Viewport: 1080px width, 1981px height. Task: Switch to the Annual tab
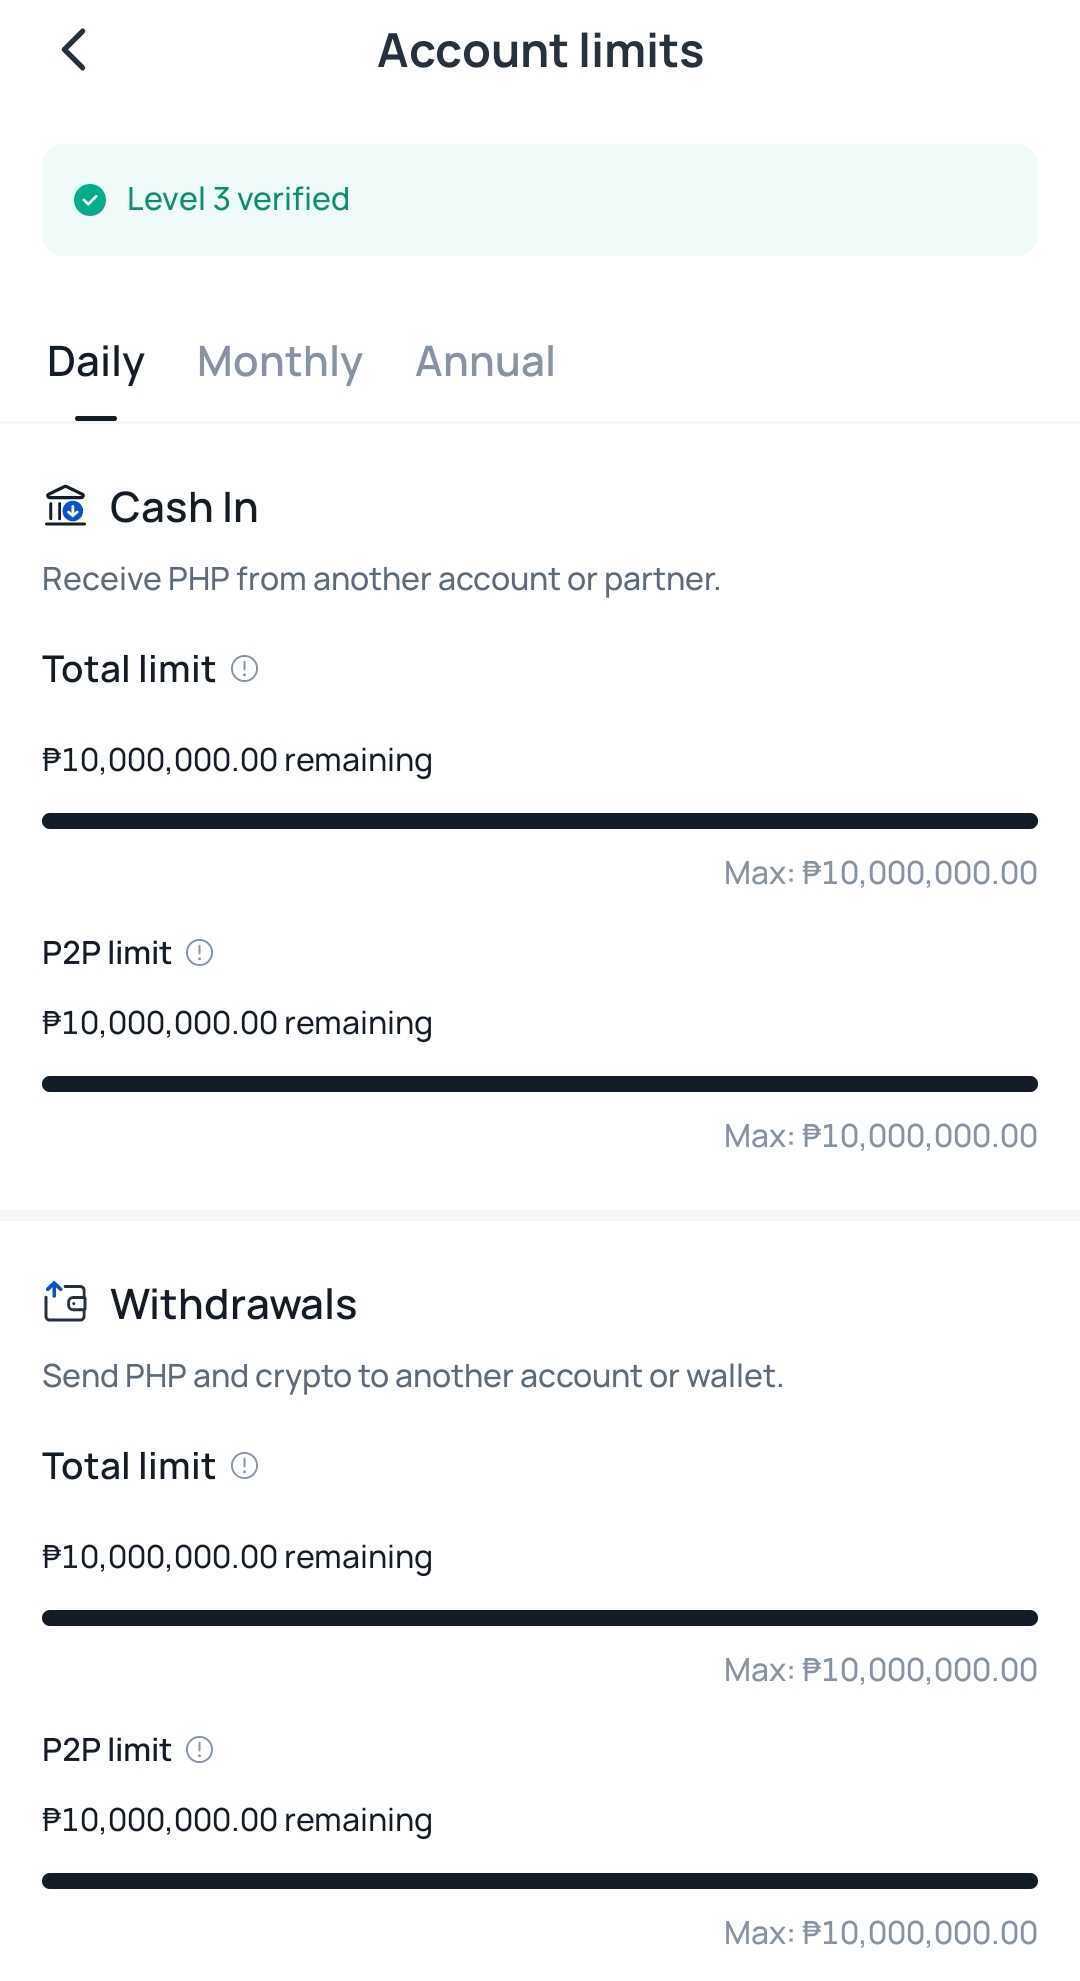point(485,362)
